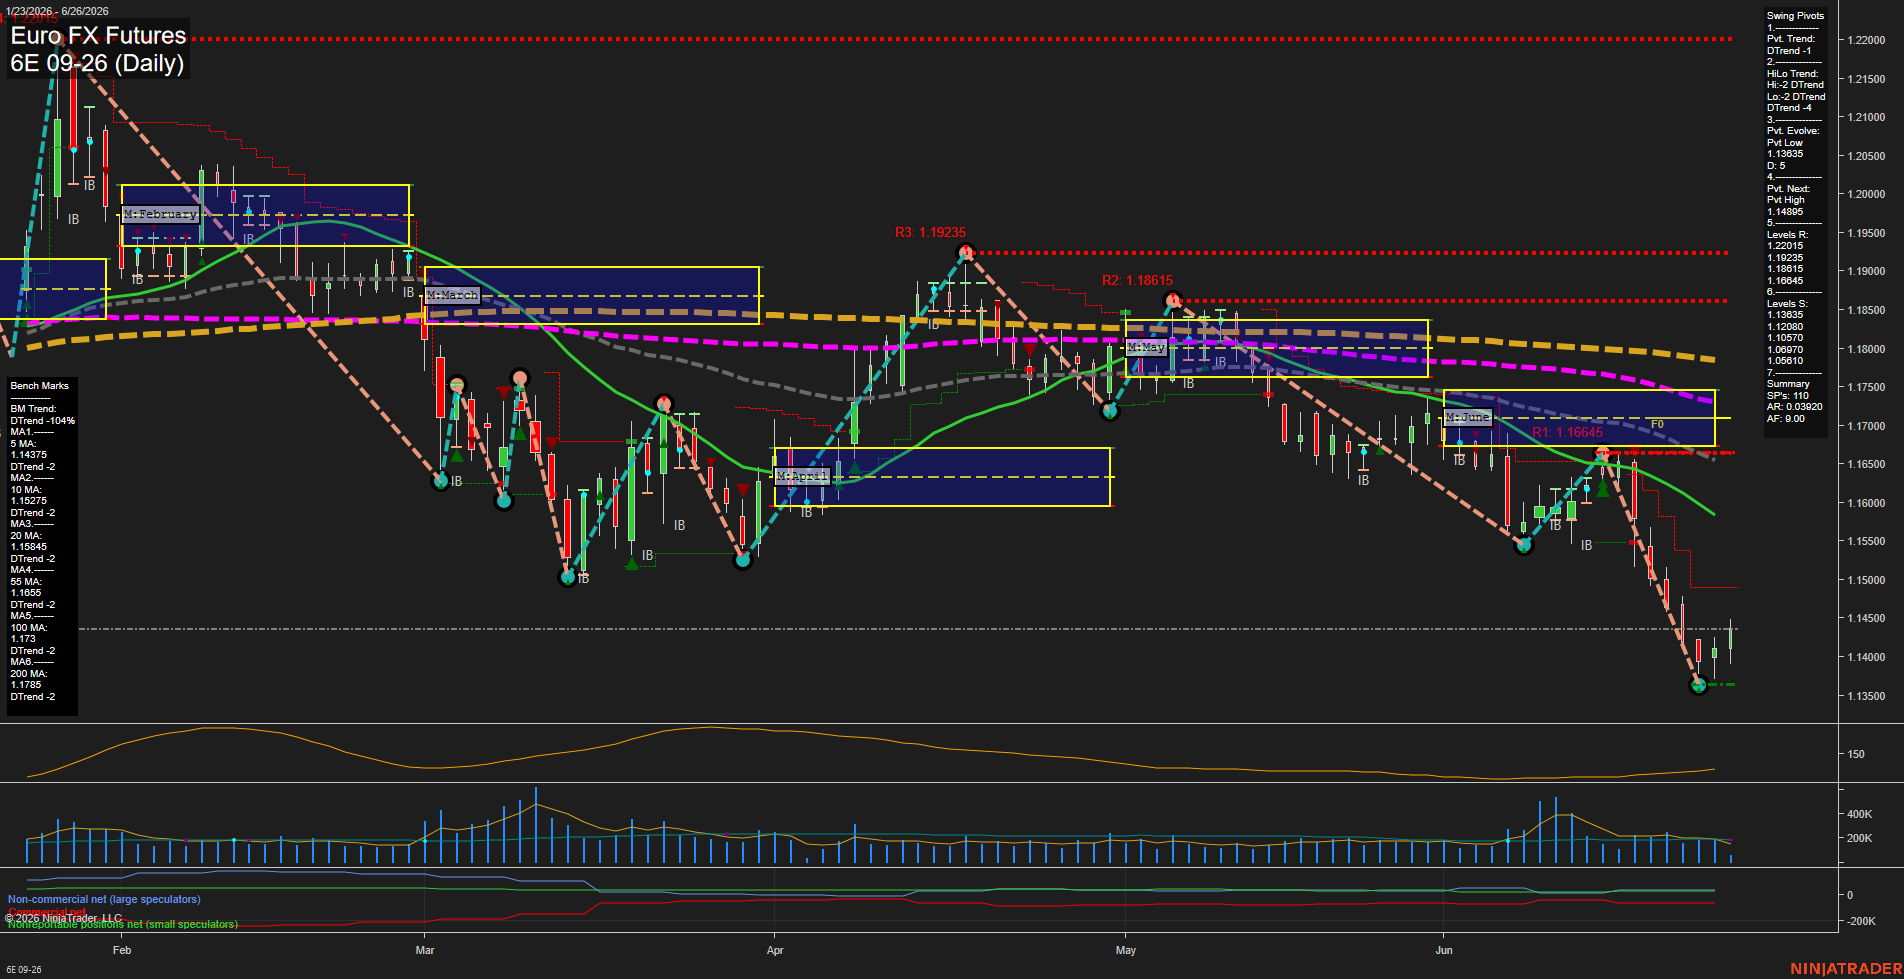The width and height of the screenshot is (1904, 979).
Task: Click the 1.13500 price axis label
Action: (x=1866, y=696)
